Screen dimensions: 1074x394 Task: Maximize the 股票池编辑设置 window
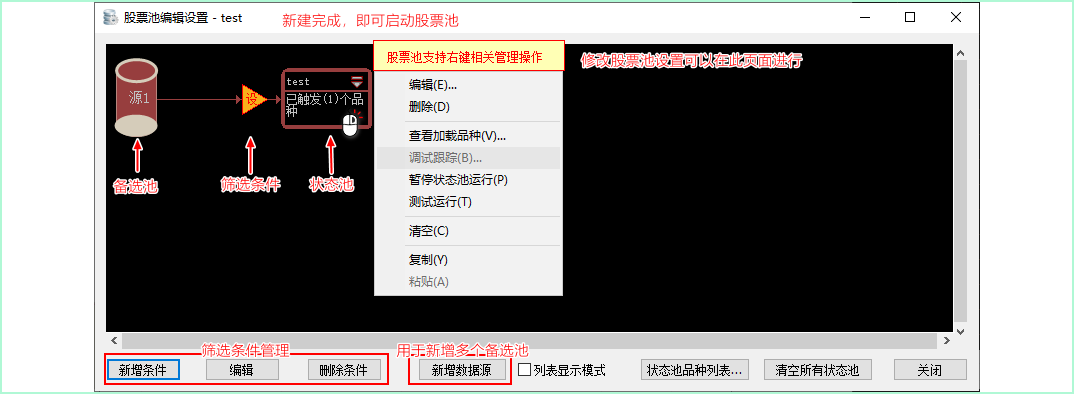(x=910, y=18)
